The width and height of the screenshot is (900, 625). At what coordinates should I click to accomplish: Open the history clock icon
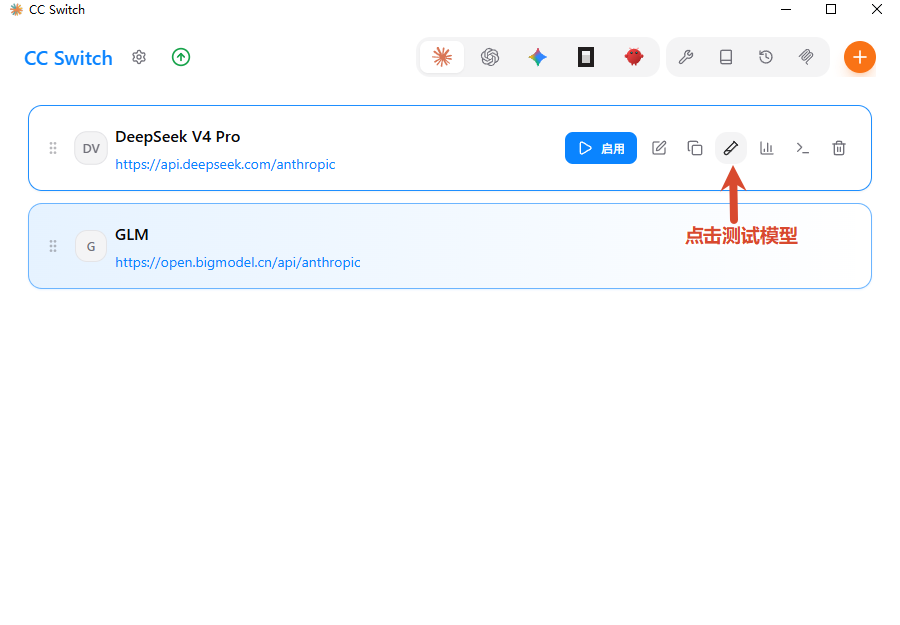coord(766,57)
